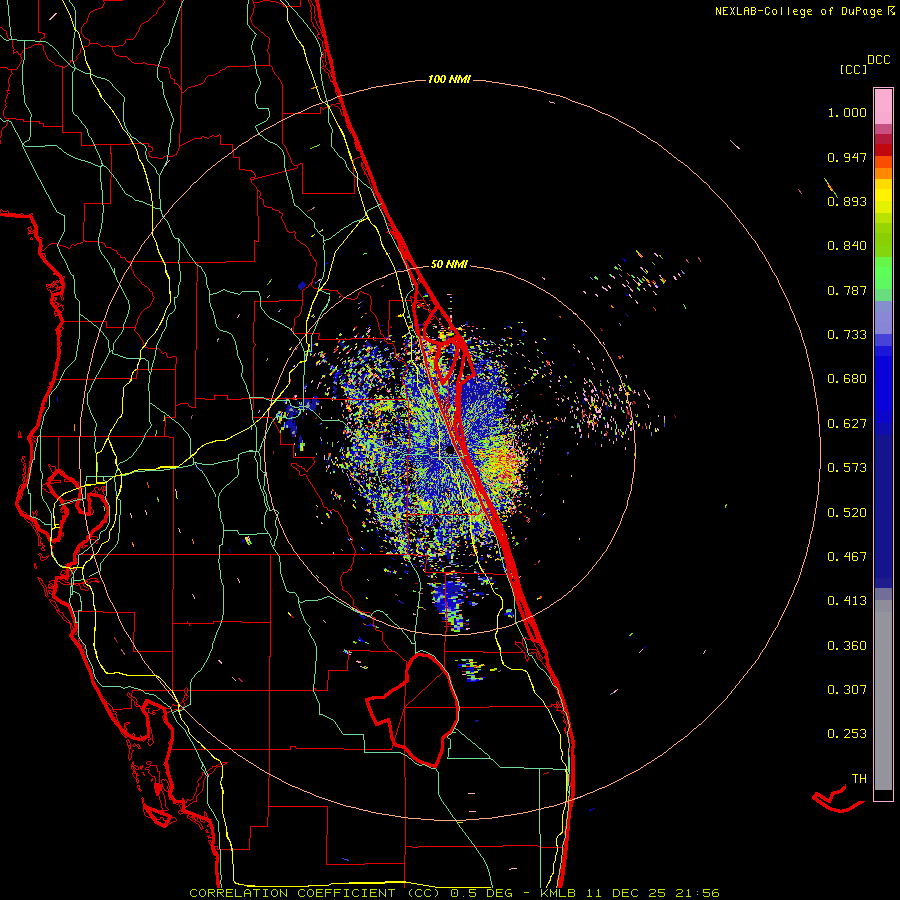Screen dimensions: 900x900
Task: Select the 0.733 scale value
Action: 847,335
